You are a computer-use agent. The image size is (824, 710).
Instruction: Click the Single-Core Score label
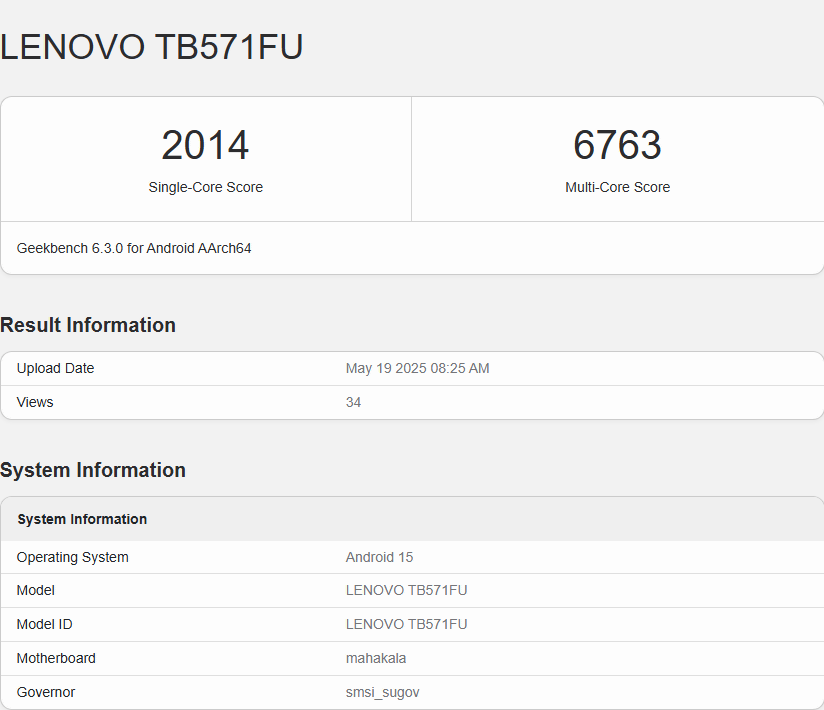coord(205,187)
